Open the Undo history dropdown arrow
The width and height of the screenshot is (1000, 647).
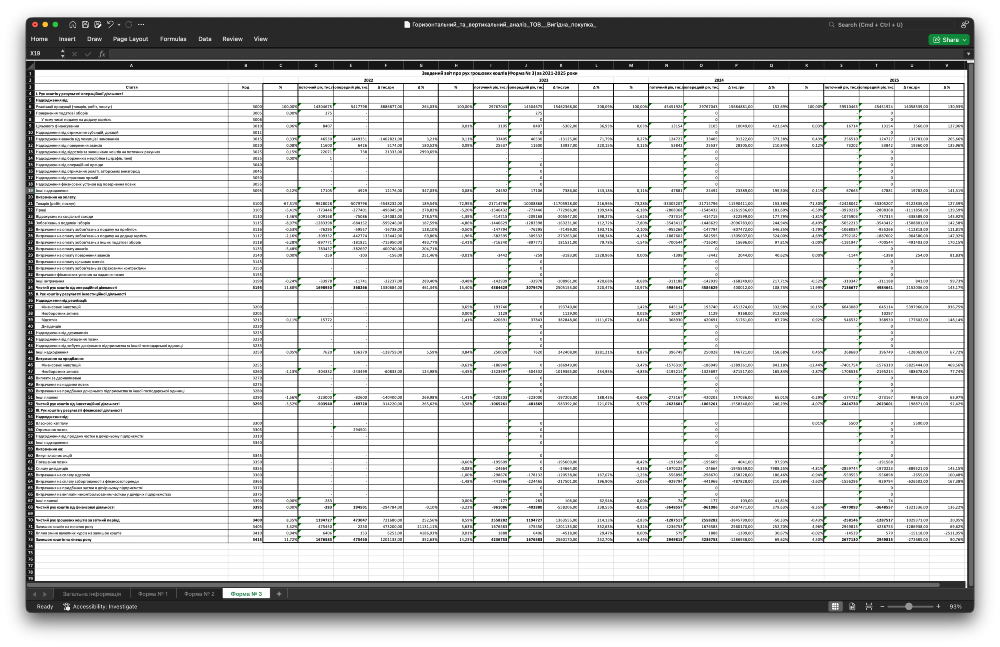118,25
